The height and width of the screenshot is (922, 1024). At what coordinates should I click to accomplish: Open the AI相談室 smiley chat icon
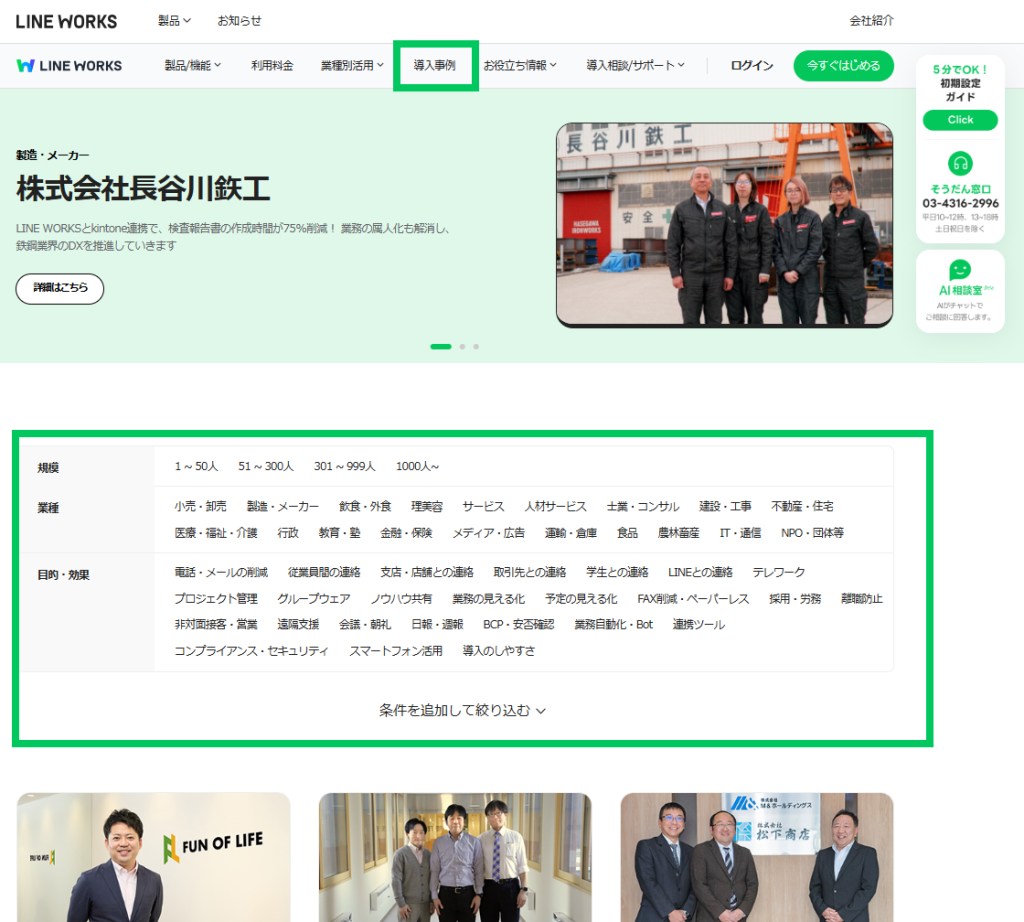click(960, 270)
